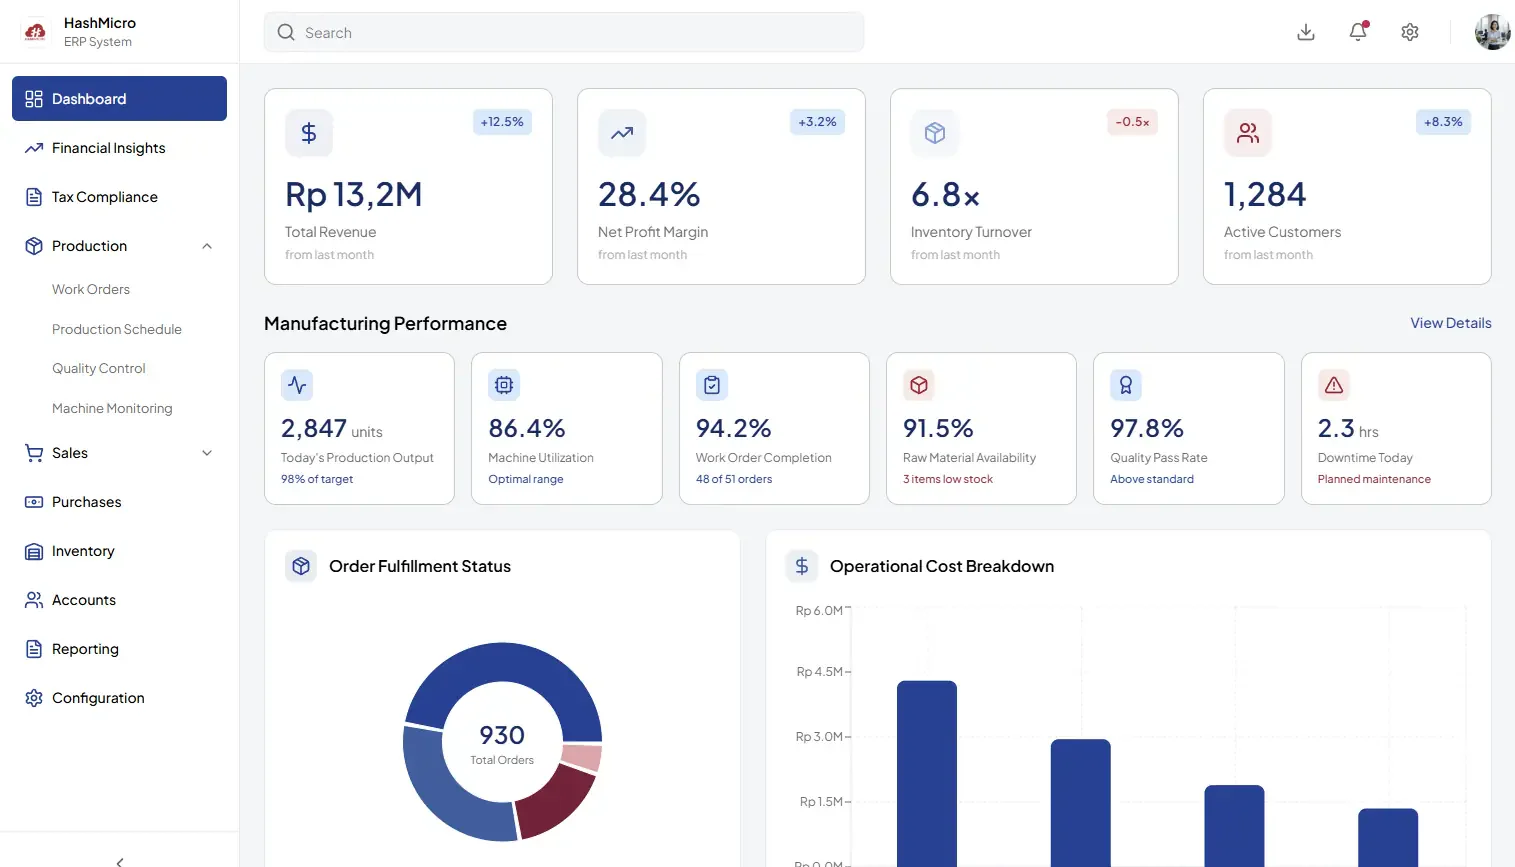Click the Search input field
Image resolution: width=1515 pixels, height=867 pixels.
[564, 32]
